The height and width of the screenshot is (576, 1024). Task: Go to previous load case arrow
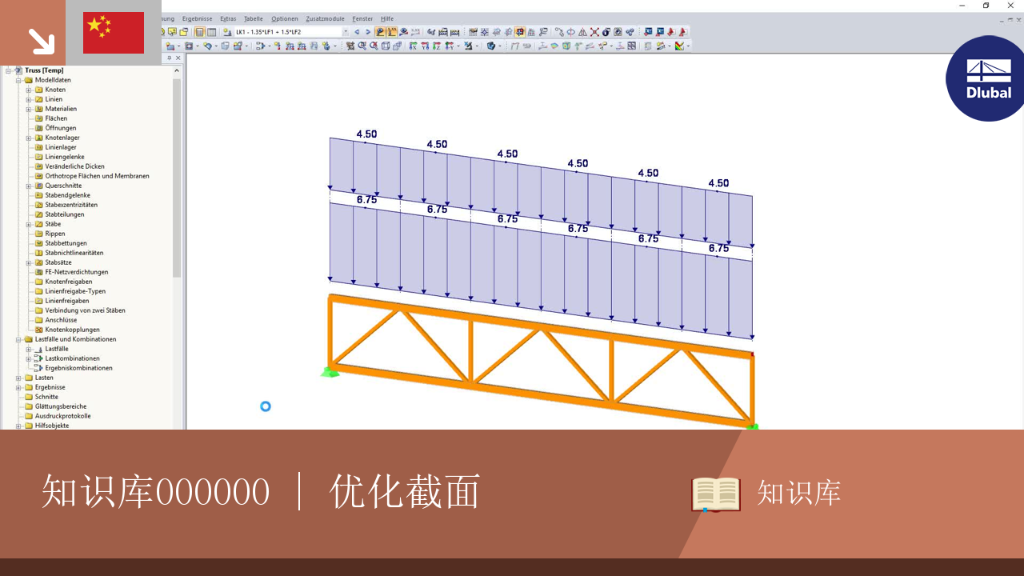pos(357,32)
